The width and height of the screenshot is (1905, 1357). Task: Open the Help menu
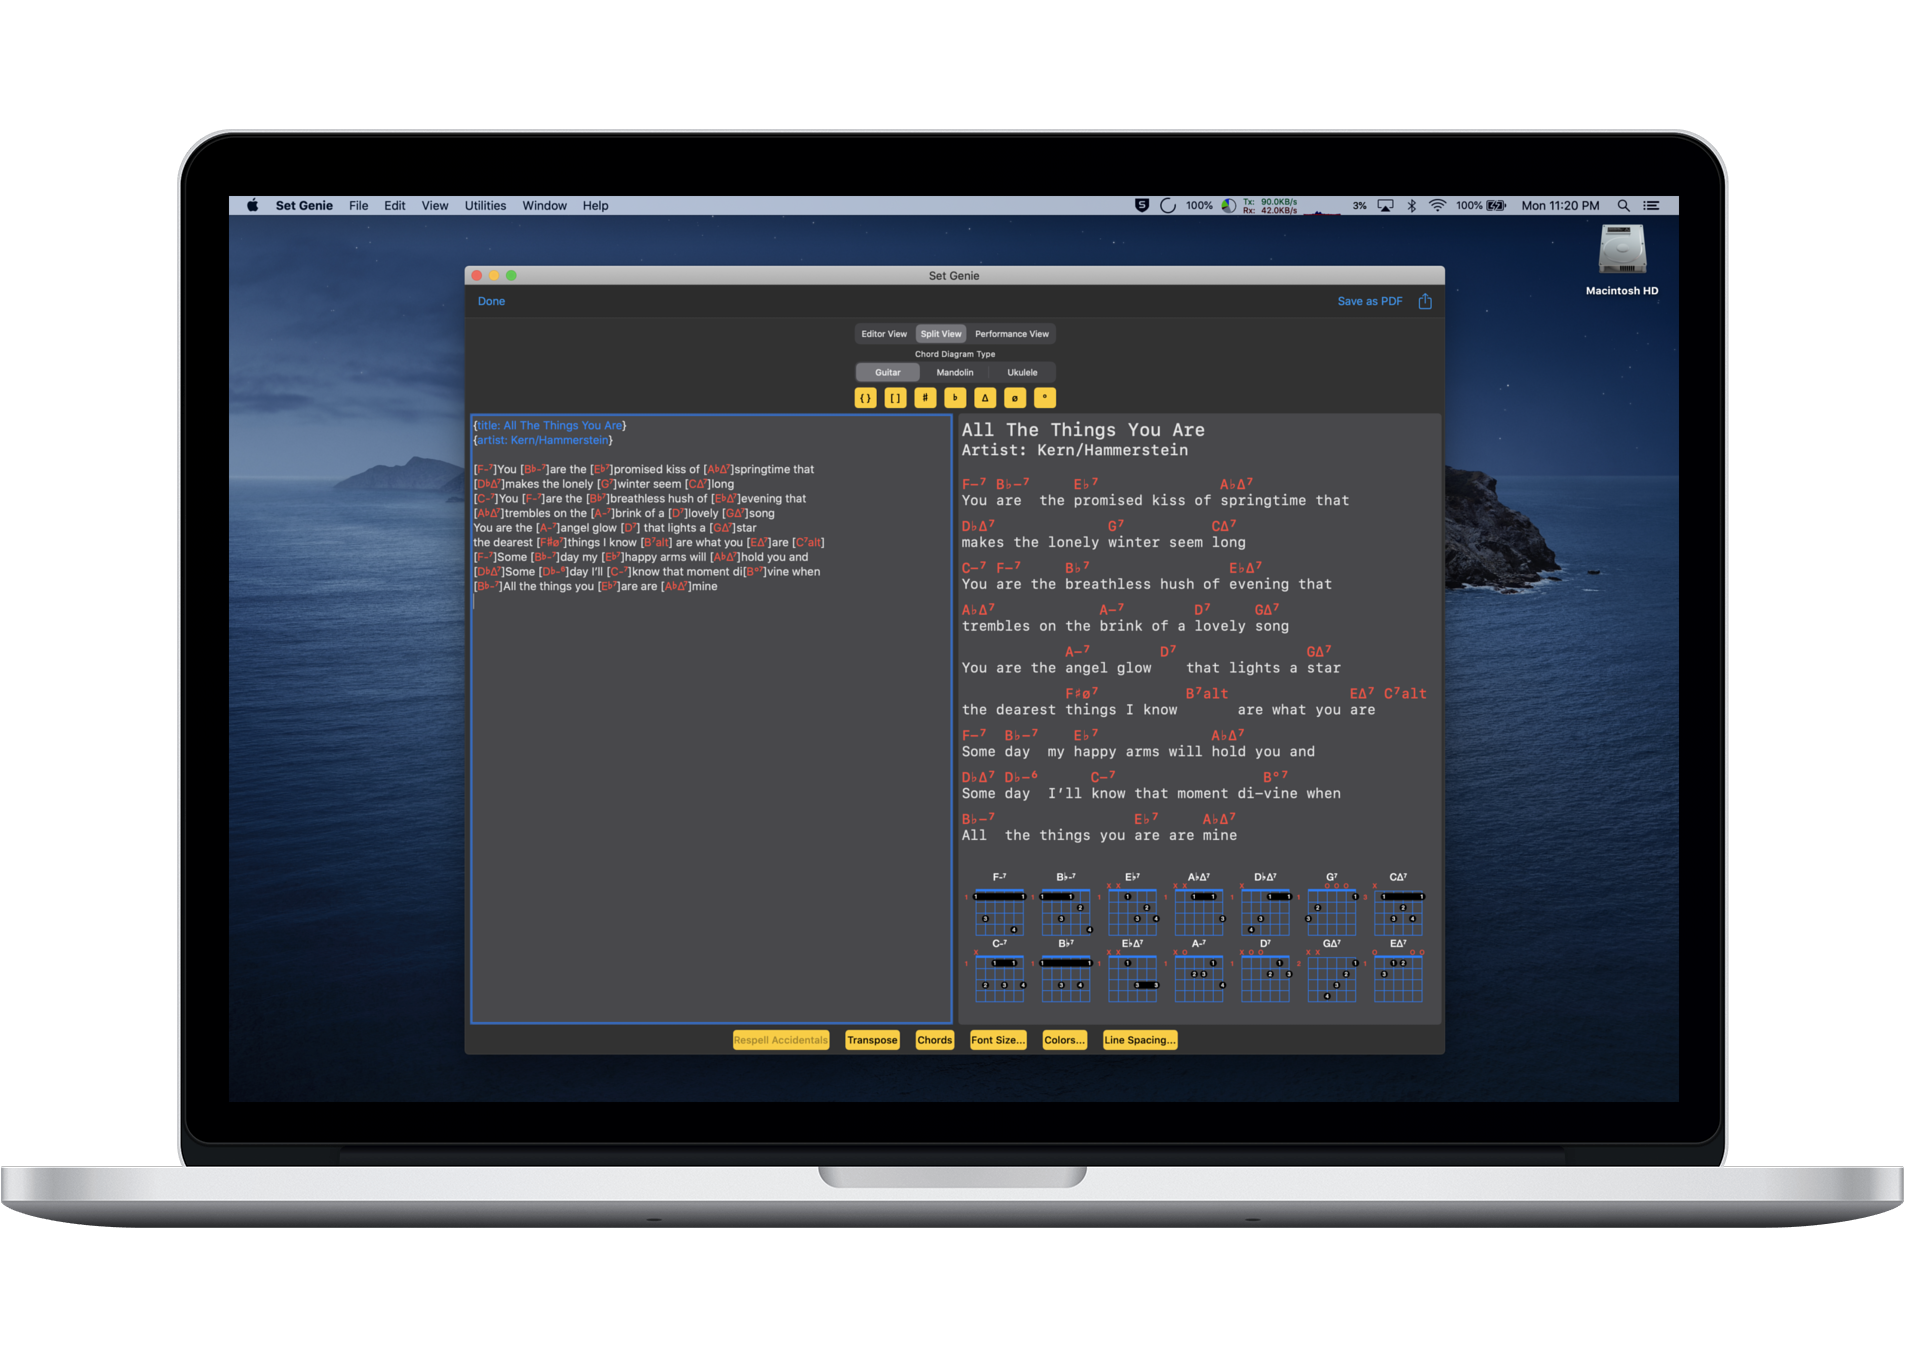[x=596, y=206]
